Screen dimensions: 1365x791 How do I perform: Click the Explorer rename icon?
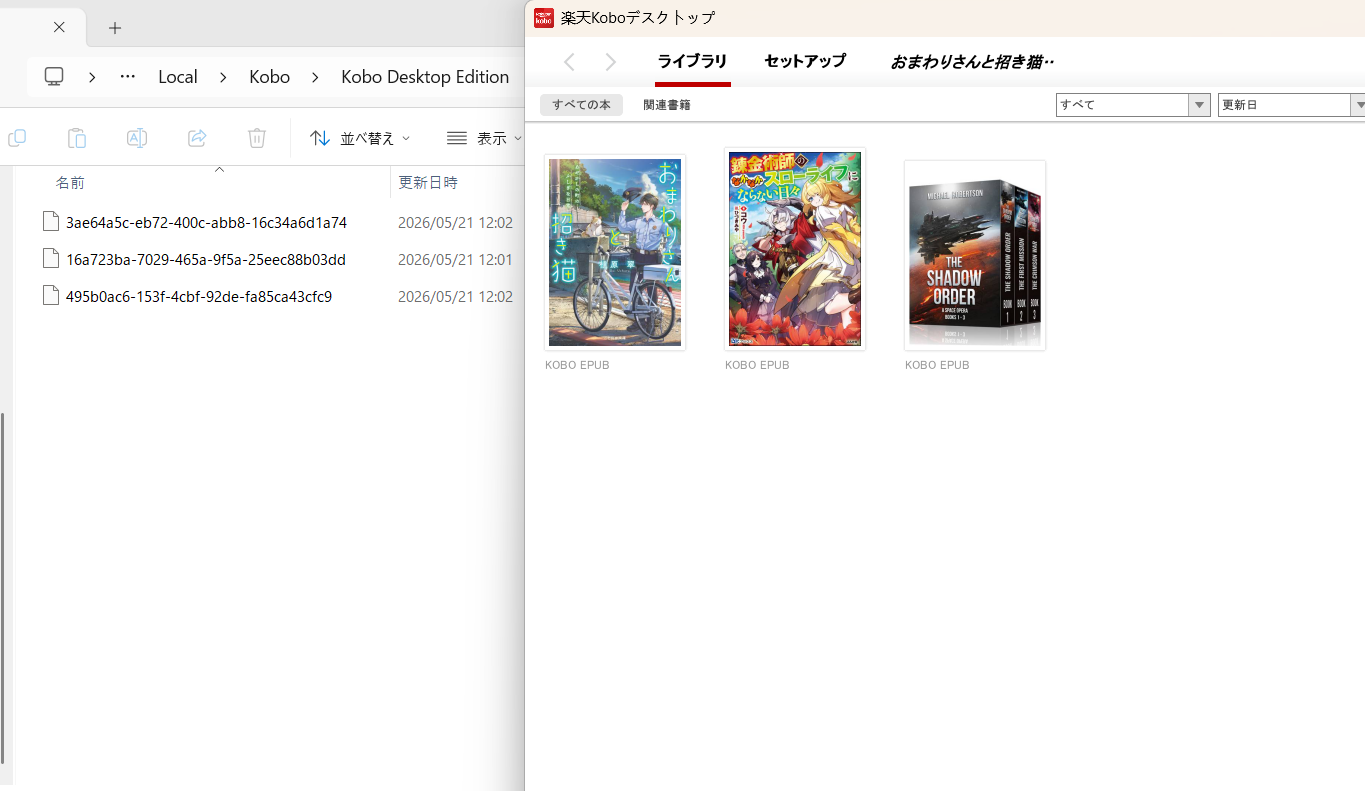click(137, 138)
